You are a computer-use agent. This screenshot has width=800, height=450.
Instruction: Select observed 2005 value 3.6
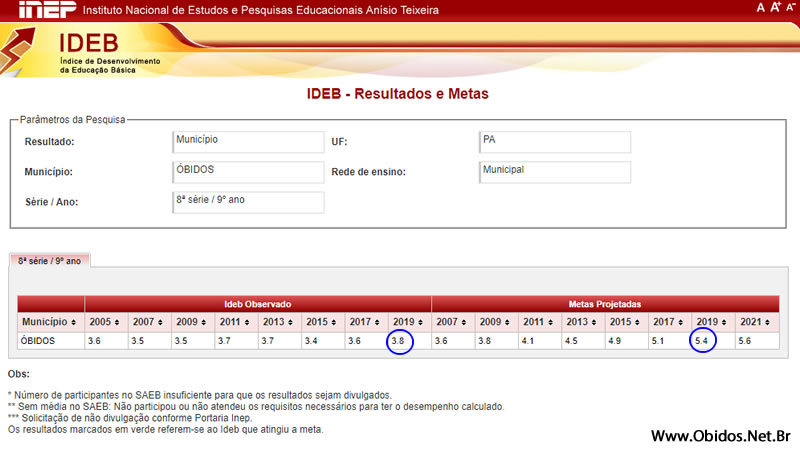tap(106, 341)
